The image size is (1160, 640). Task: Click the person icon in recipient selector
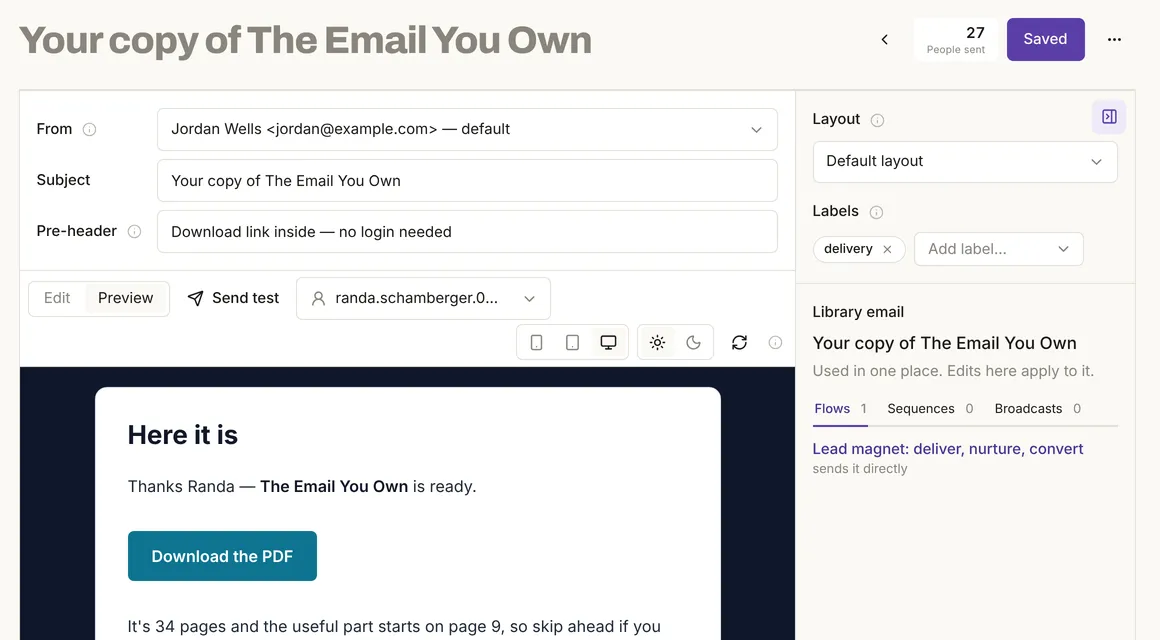(x=318, y=298)
